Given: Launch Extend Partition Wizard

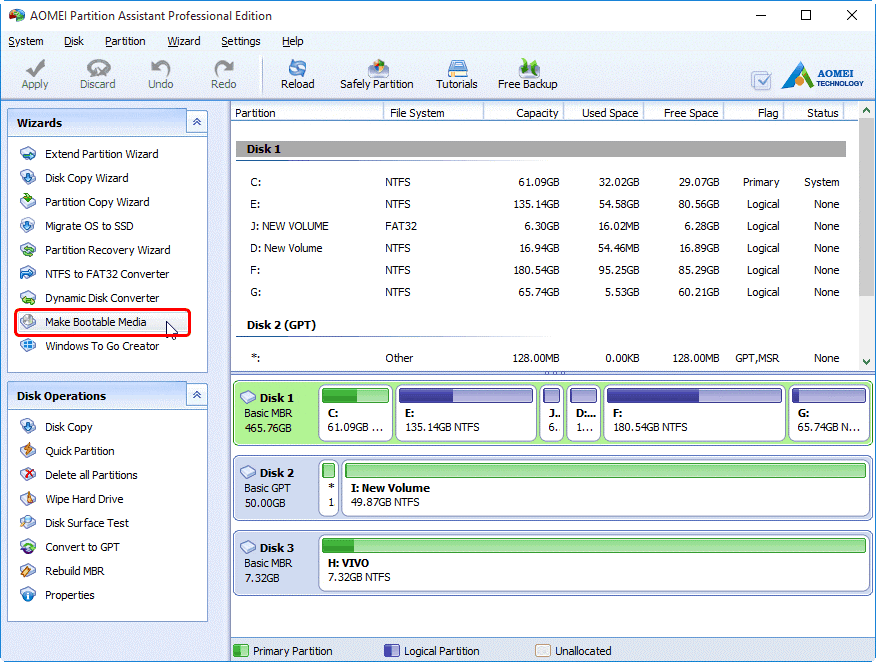Looking at the screenshot, I should click(x=102, y=154).
